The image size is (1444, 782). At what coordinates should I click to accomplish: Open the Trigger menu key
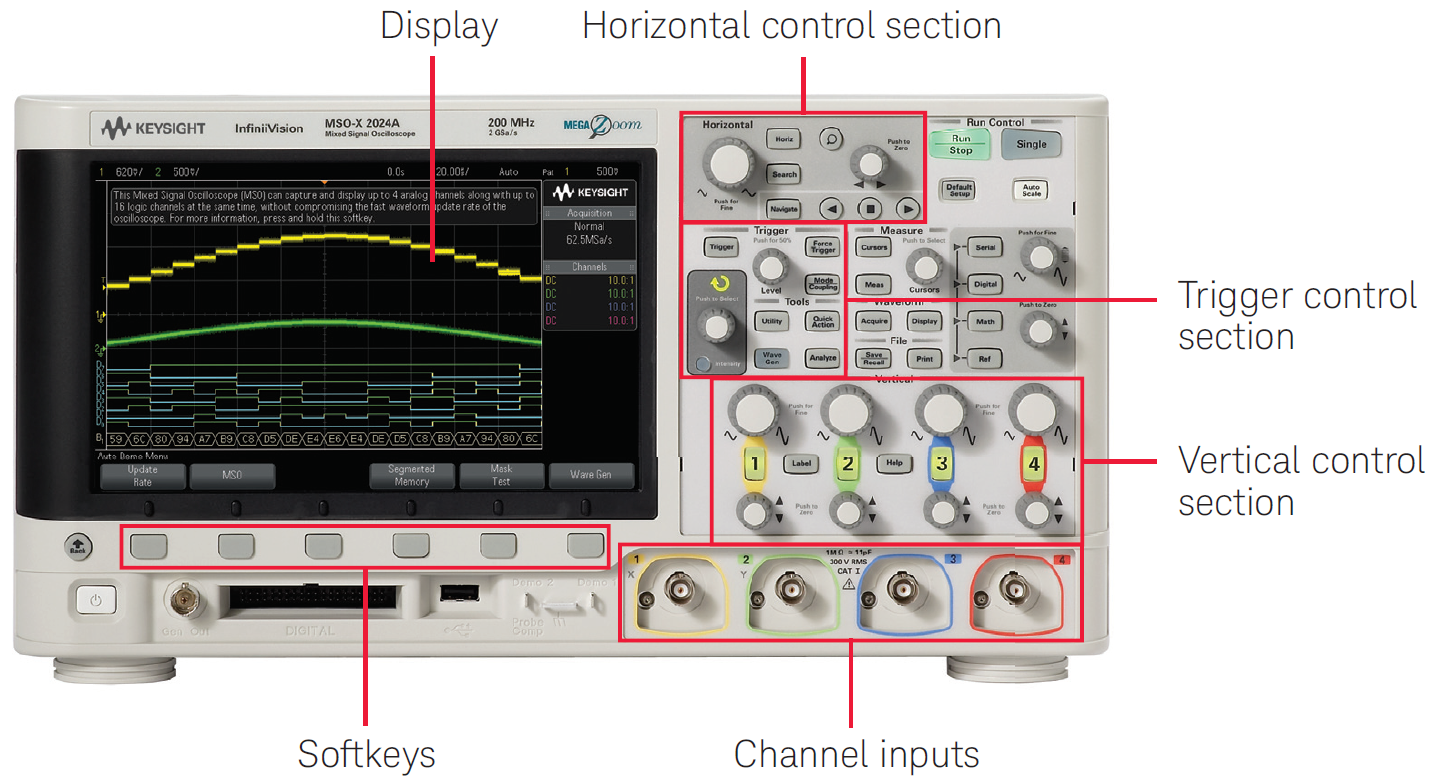click(x=720, y=247)
